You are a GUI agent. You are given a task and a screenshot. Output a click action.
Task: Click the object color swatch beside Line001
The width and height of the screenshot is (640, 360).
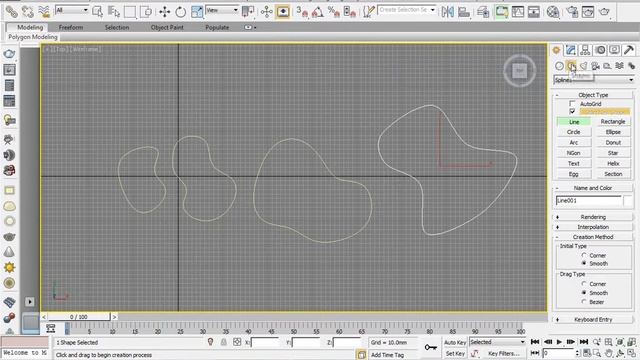pos(628,200)
